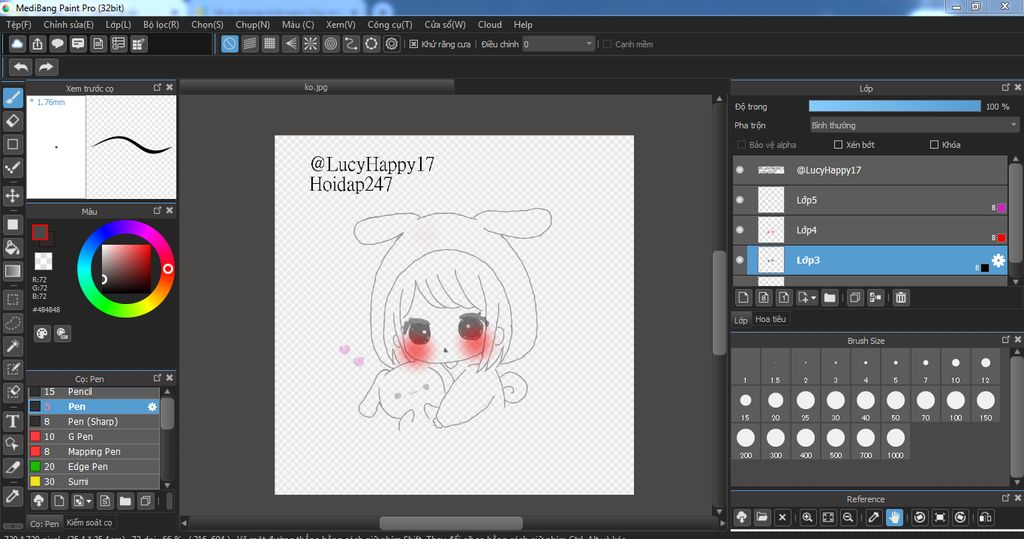This screenshot has width=1024, height=539.
Task: Open add brush dropdown in brush panel
Action: pyautogui.click(x=89, y=501)
